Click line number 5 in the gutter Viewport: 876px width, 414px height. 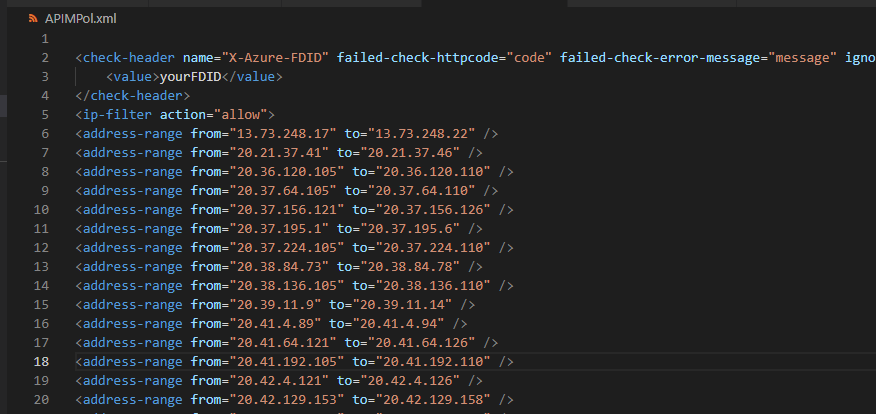(x=45, y=115)
